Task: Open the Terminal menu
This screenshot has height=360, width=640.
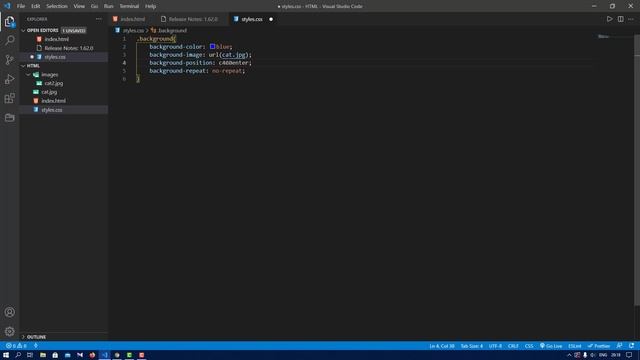Action: 129,6
